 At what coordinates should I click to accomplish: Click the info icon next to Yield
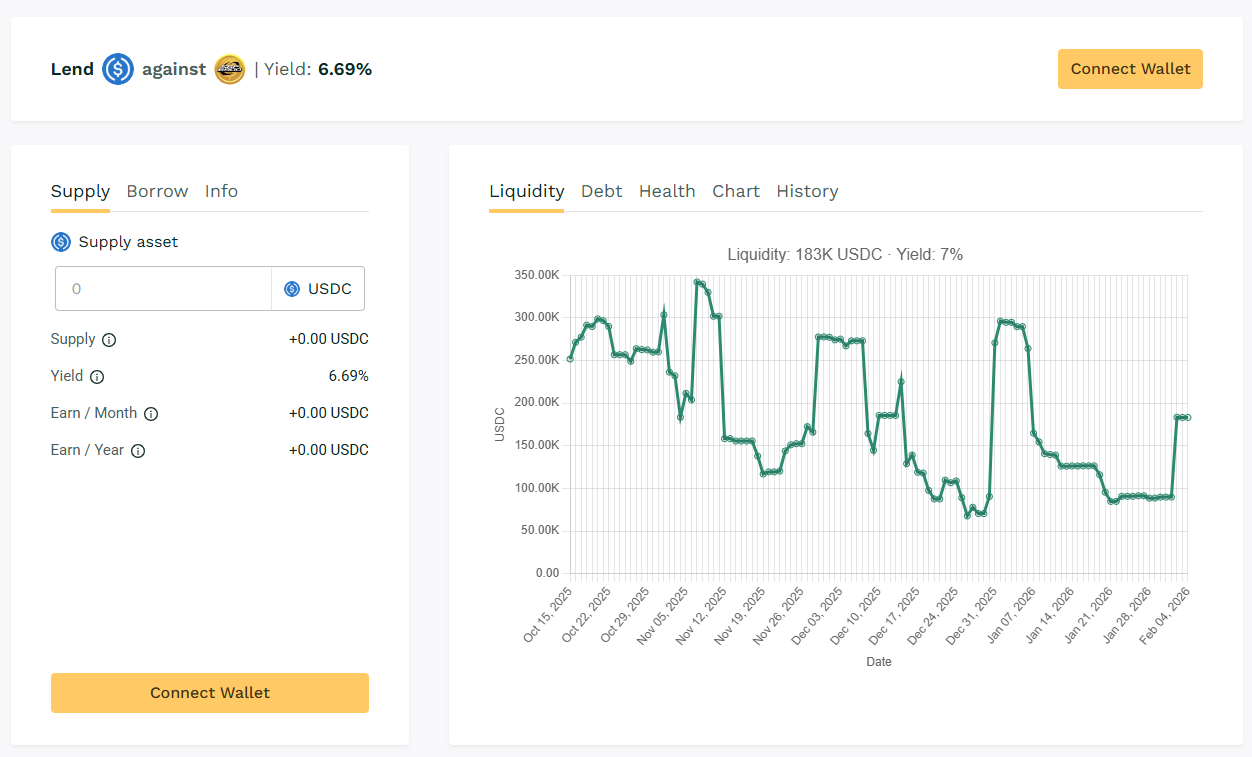click(x=97, y=377)
